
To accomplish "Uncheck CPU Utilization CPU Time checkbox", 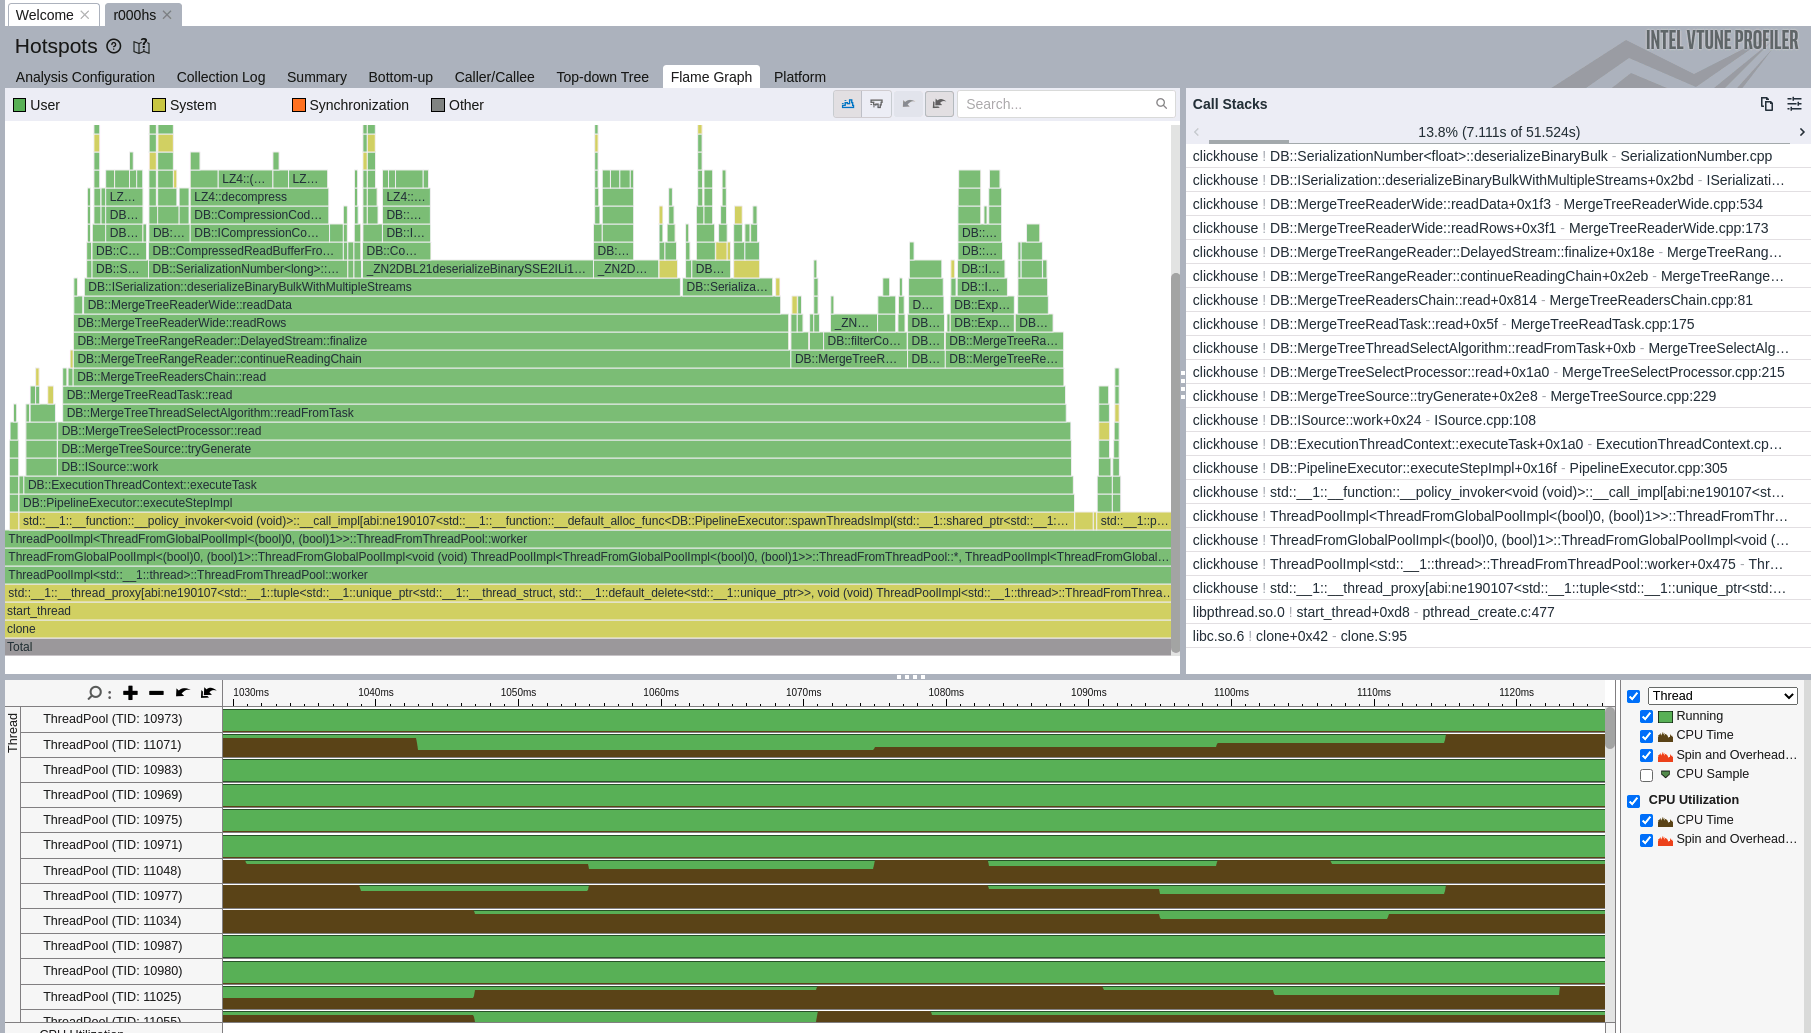I will 1646,821.
